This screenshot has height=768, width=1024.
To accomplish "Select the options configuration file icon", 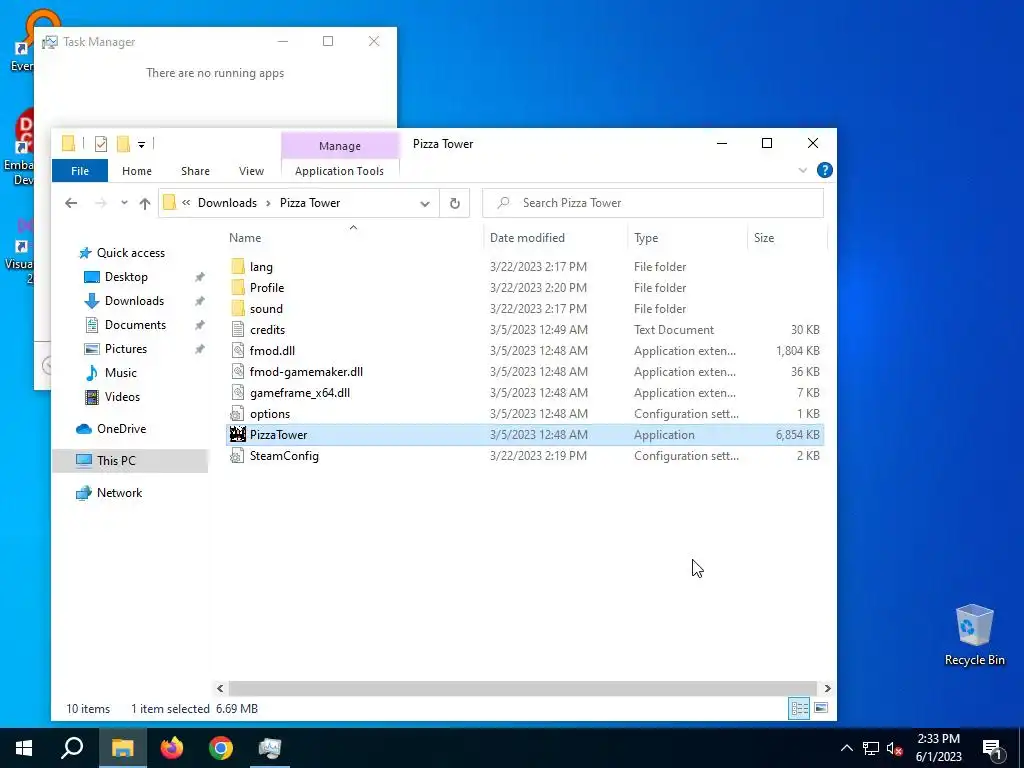I will 238,414.
